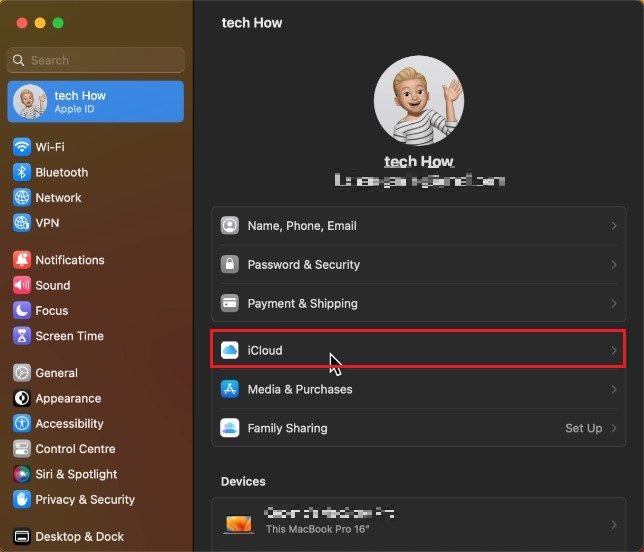Open the Sound speaker icon
Image resolution: width=644 pixels, height=552 pixels.
click(22, 285)
